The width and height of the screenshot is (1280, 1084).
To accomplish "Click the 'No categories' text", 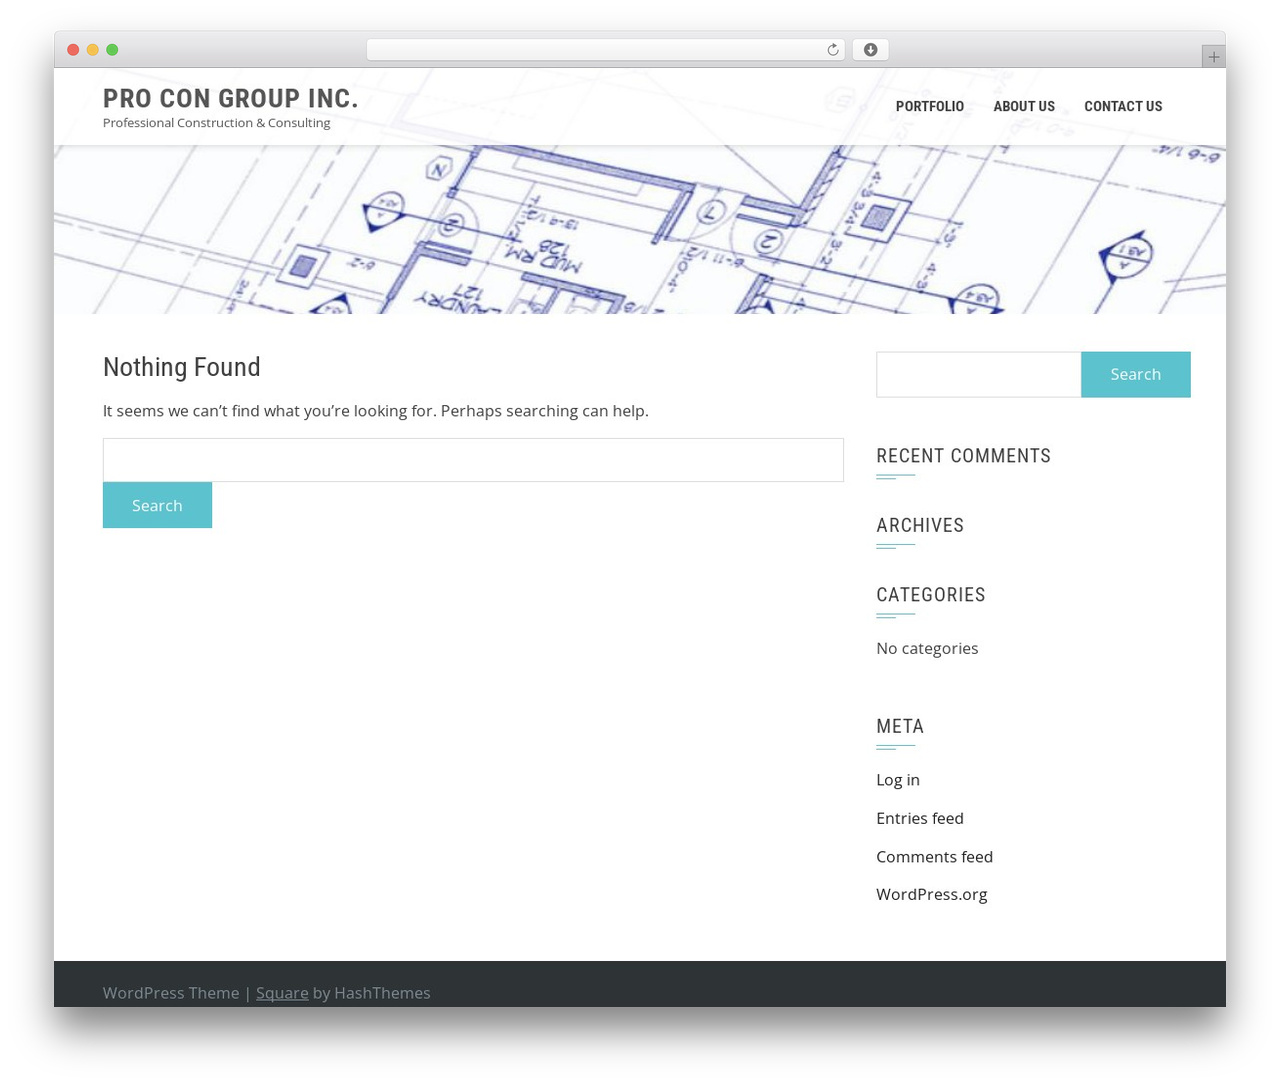I will coord(927,648).
